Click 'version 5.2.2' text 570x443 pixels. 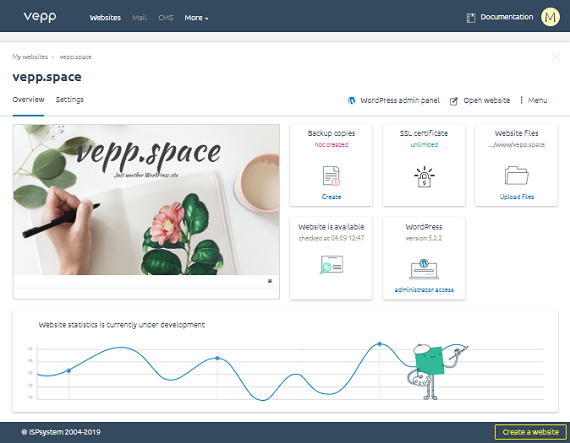pos(424,238)
